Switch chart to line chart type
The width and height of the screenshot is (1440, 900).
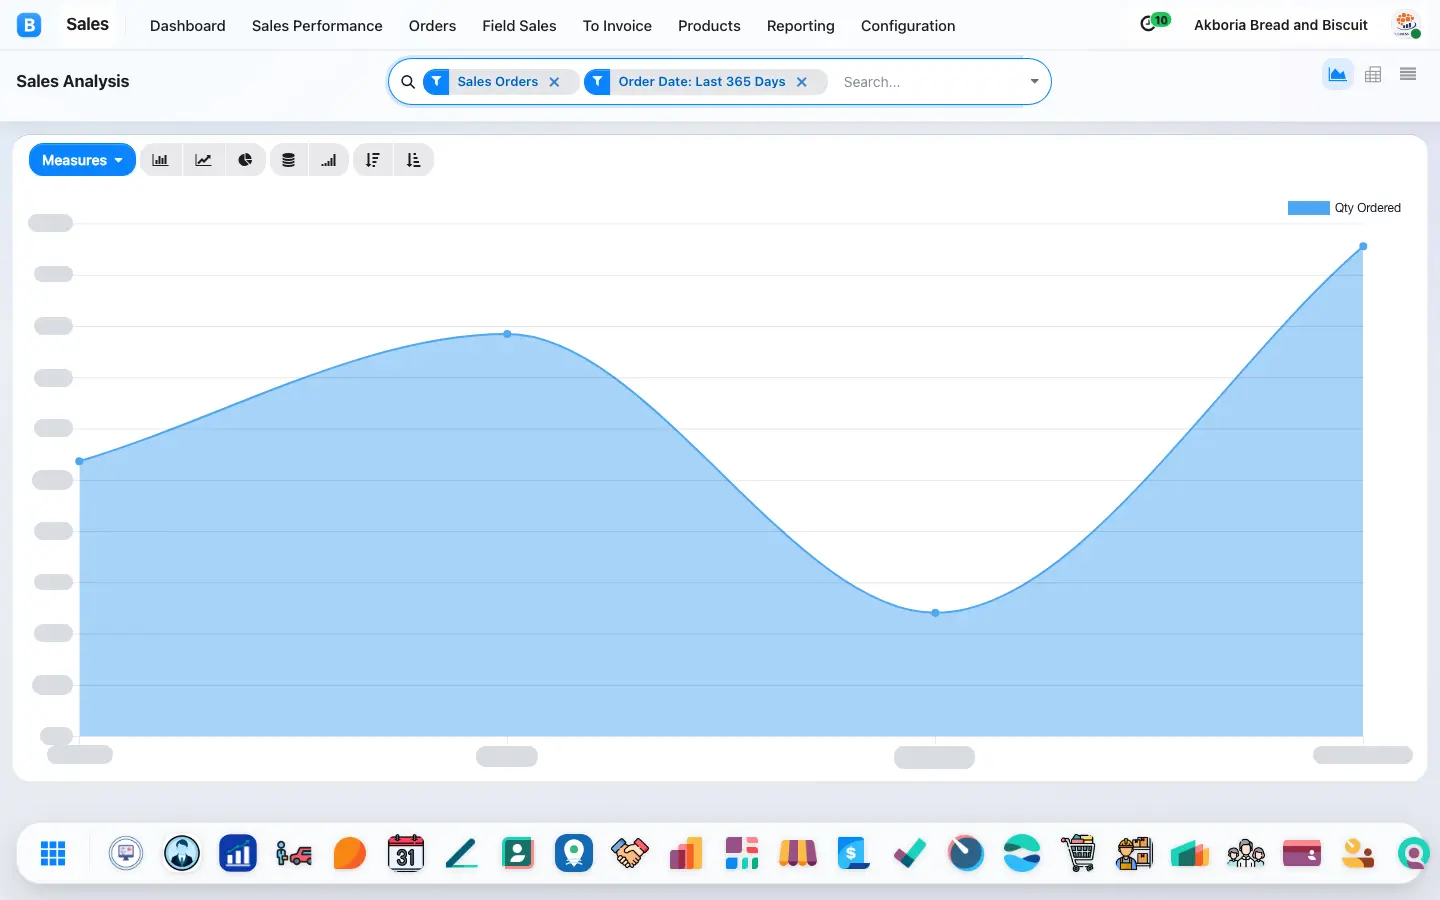coord(203,160)
